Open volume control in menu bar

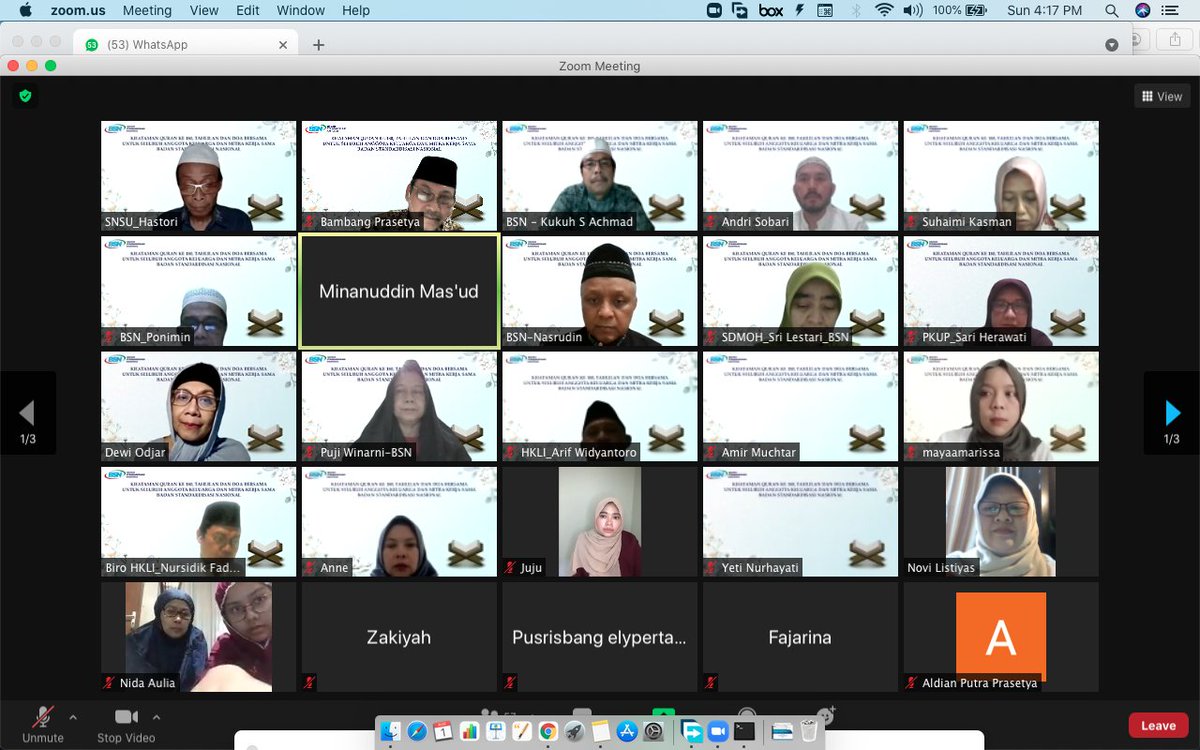tap(913, 10)
